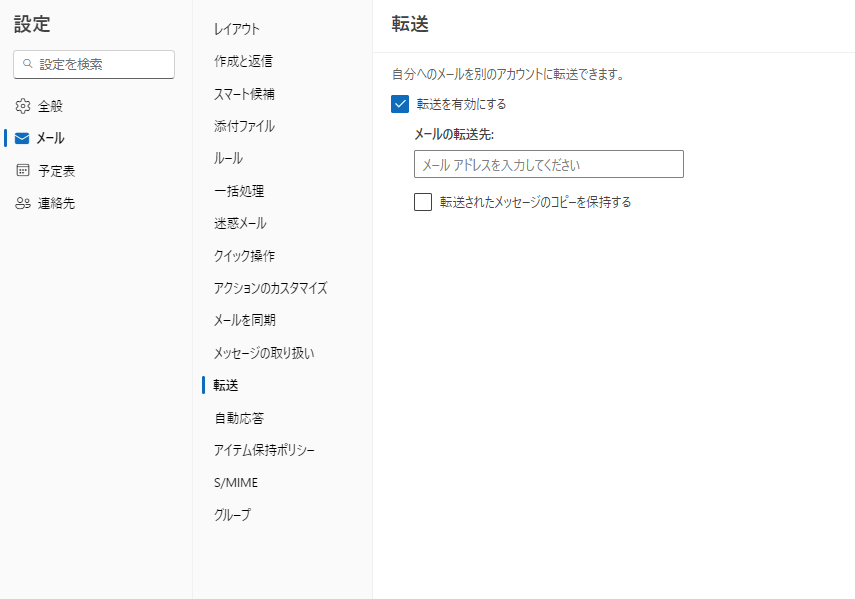The height and width of the screenshot is (599, 855).
Task: Check 転送されたメッセージのコピーを保持する box
Action: pyautogui.click(x=423, y=202)
